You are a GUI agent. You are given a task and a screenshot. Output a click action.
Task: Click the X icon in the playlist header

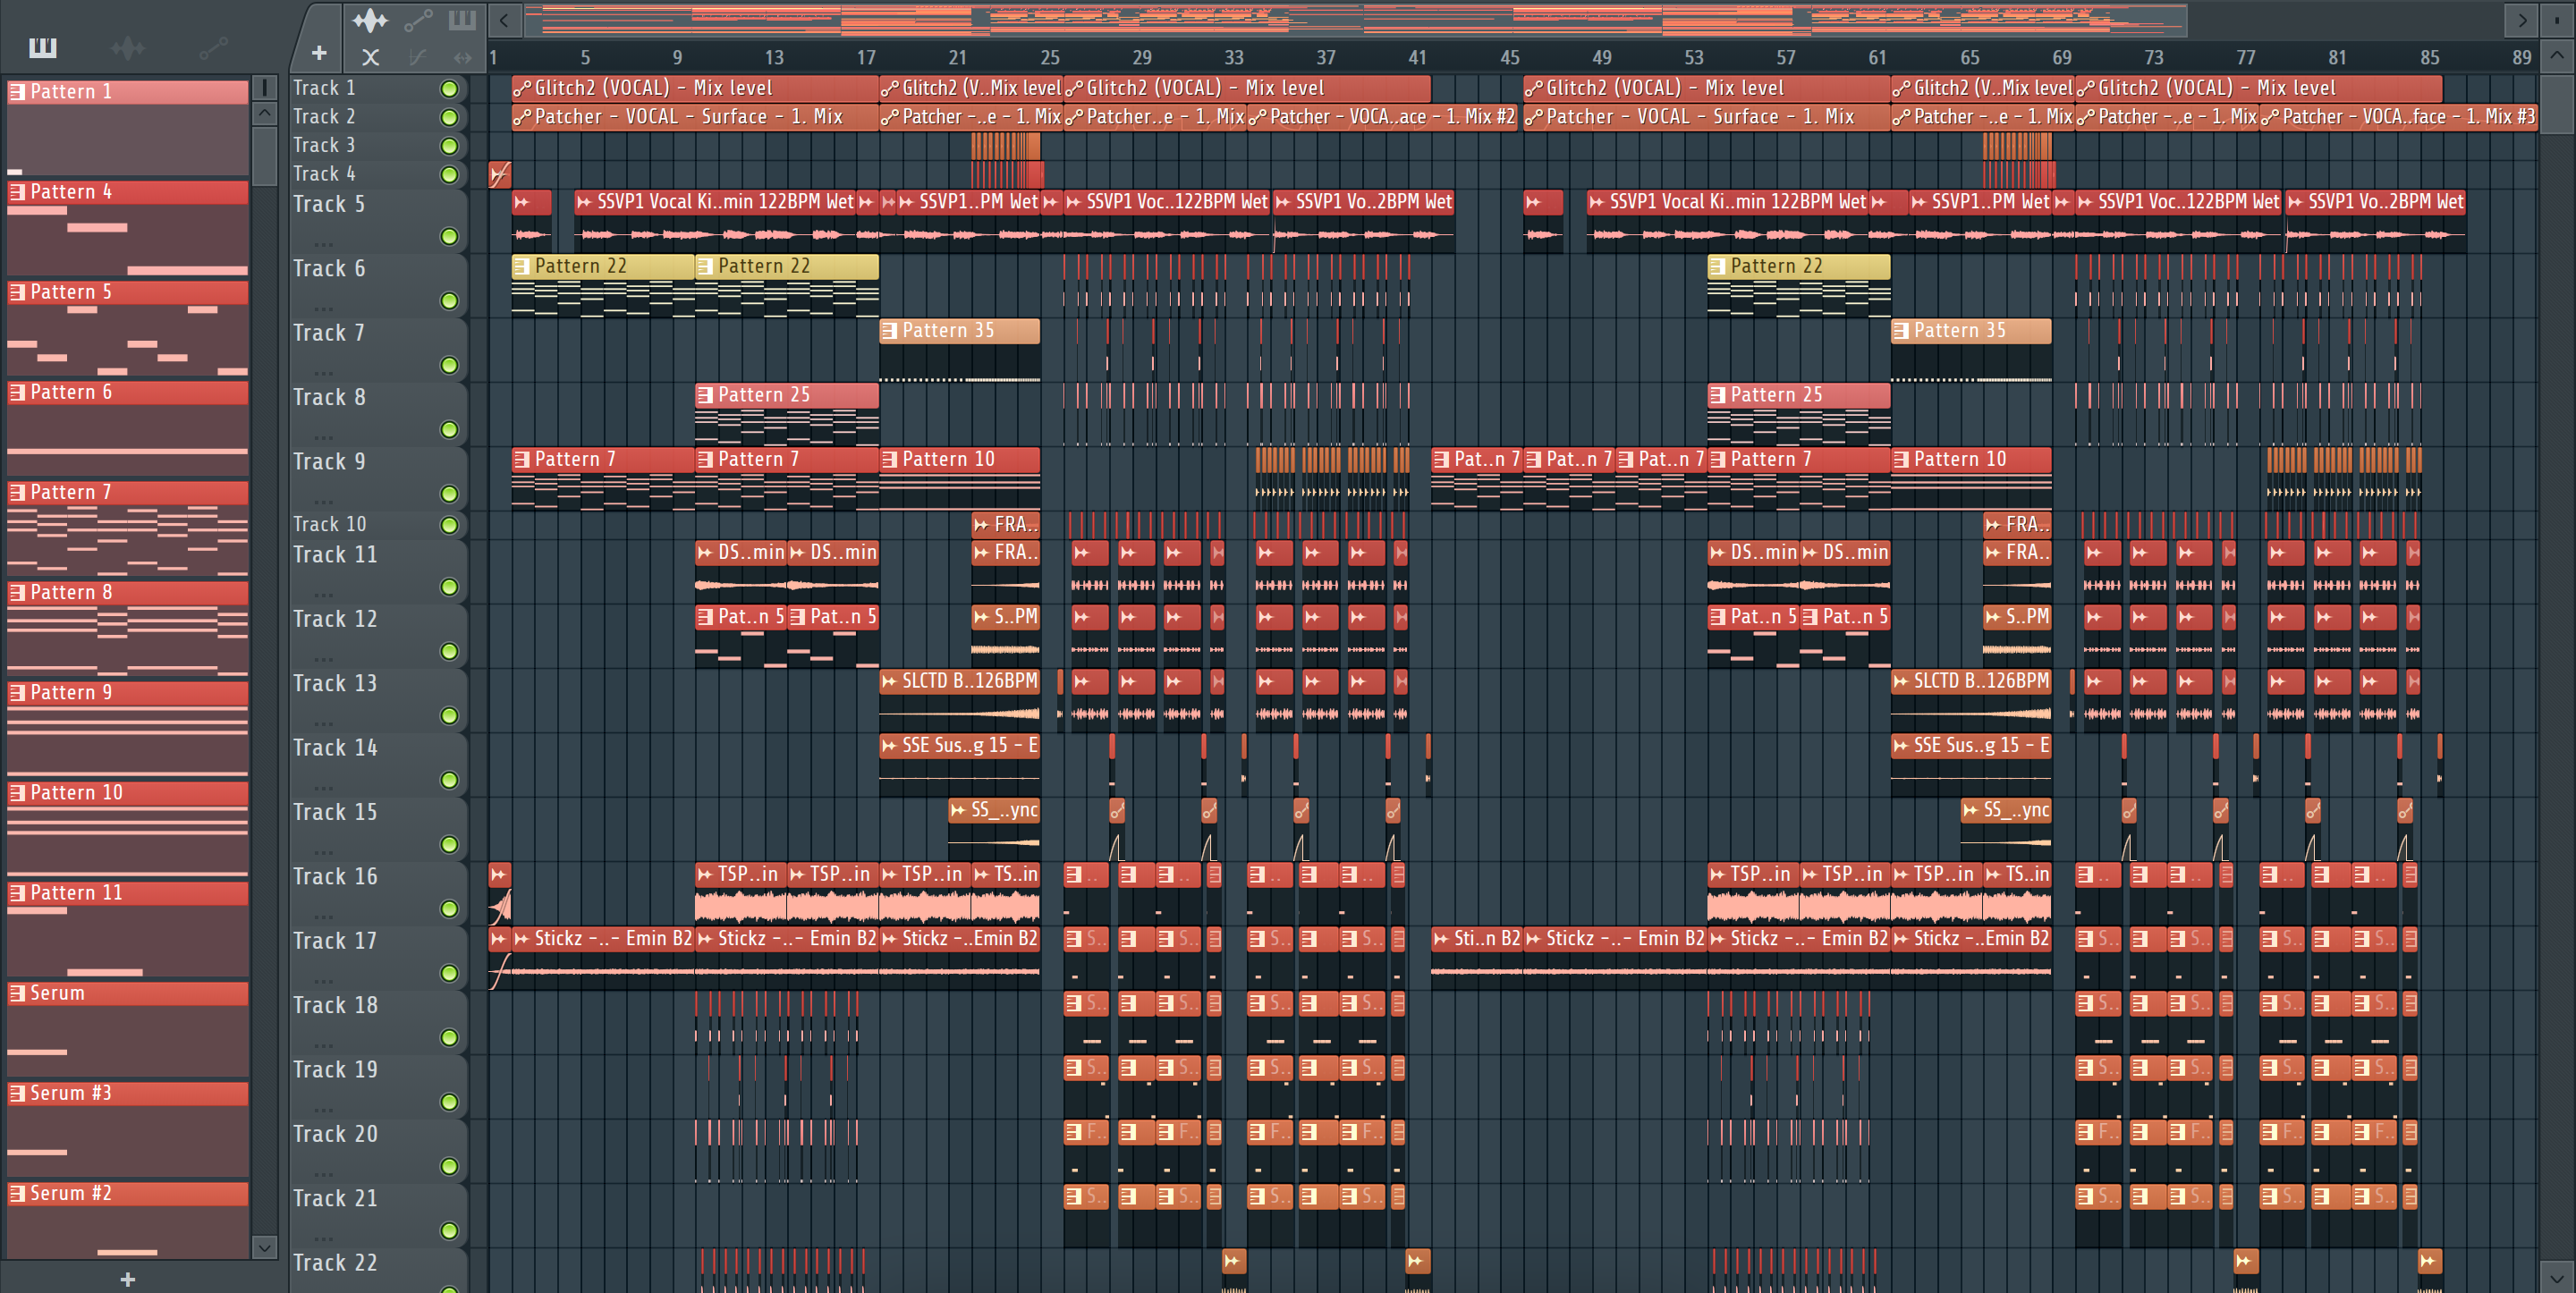pyautogui.click(x=371, y=57)
